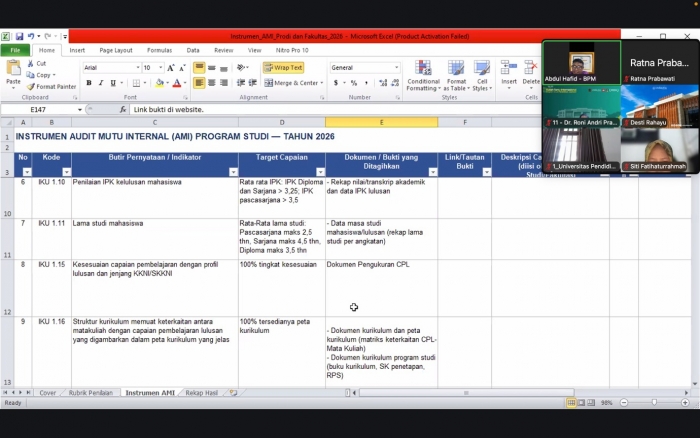Click Format as Table icon
Viewport: 700px width, 438px height.
456,68
